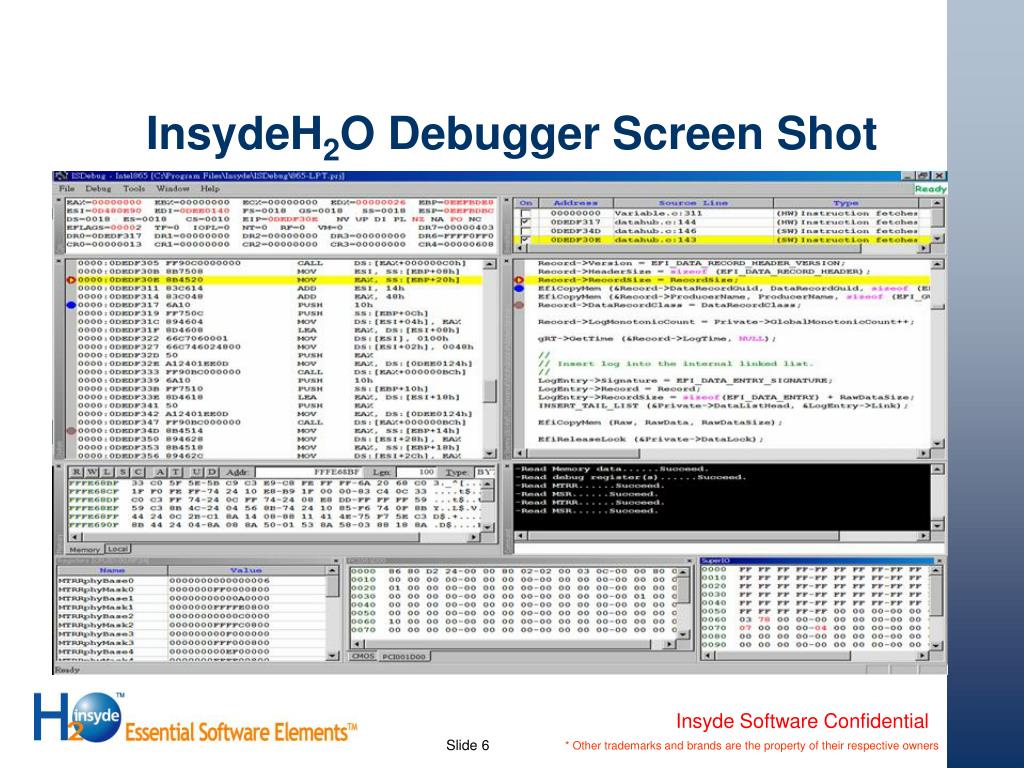This screenshot has height=768, width=1024.
Task: Click the blue breakpoint beside first EfiCopyMem line
Action: click(519, 288)
